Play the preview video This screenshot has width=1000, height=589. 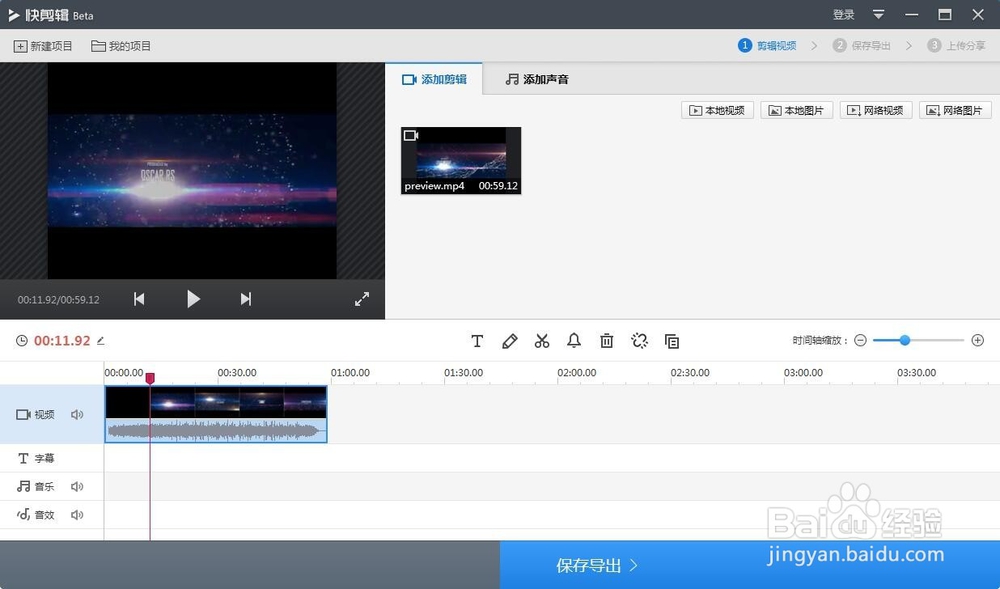(193, 299)
